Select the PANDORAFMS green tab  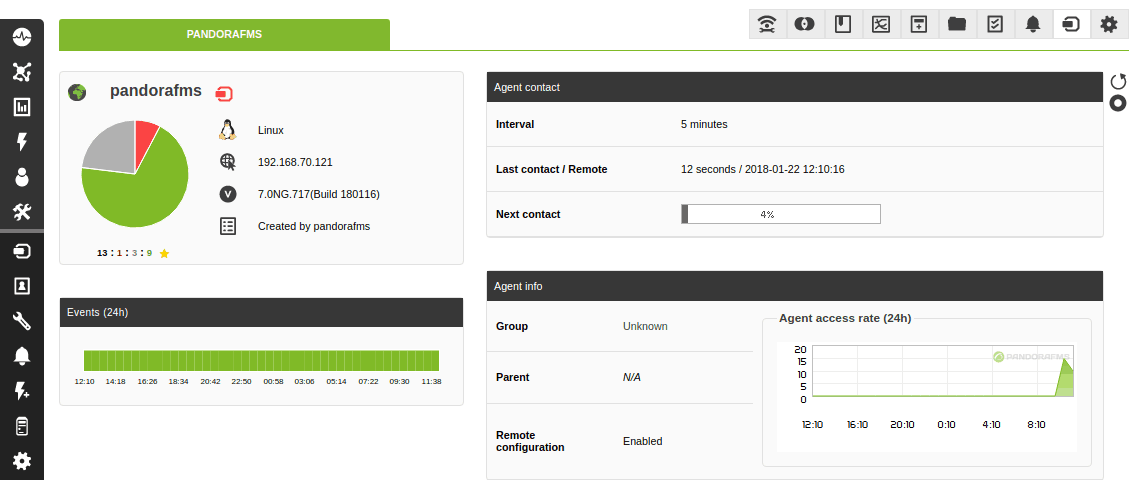(x=224, y=35)
